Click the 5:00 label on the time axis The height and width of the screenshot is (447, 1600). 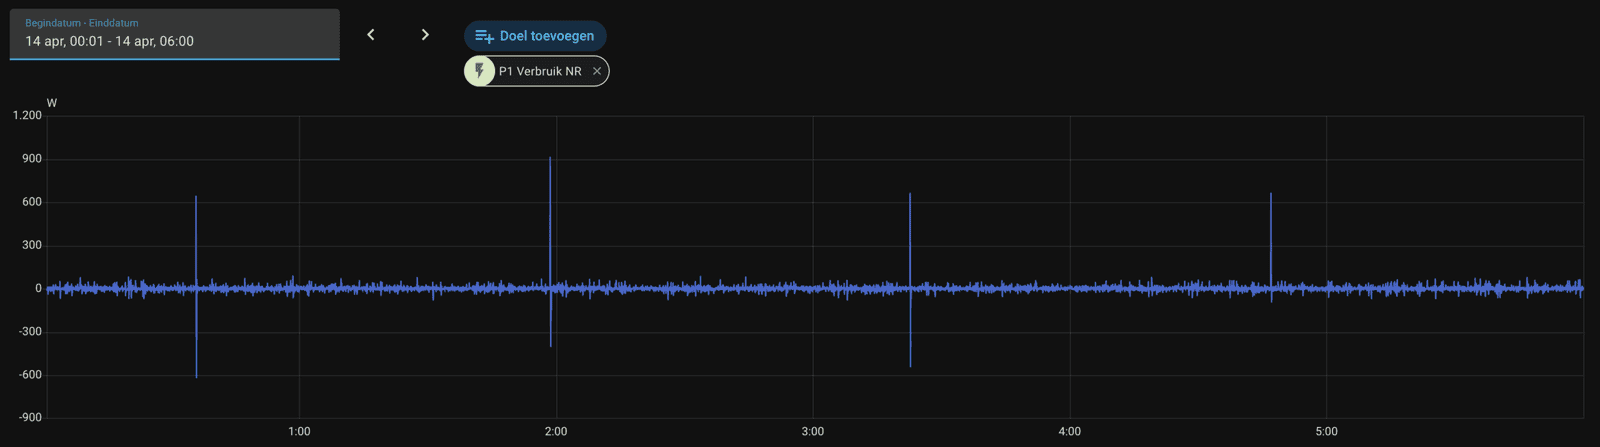[x=1326, y=432]
